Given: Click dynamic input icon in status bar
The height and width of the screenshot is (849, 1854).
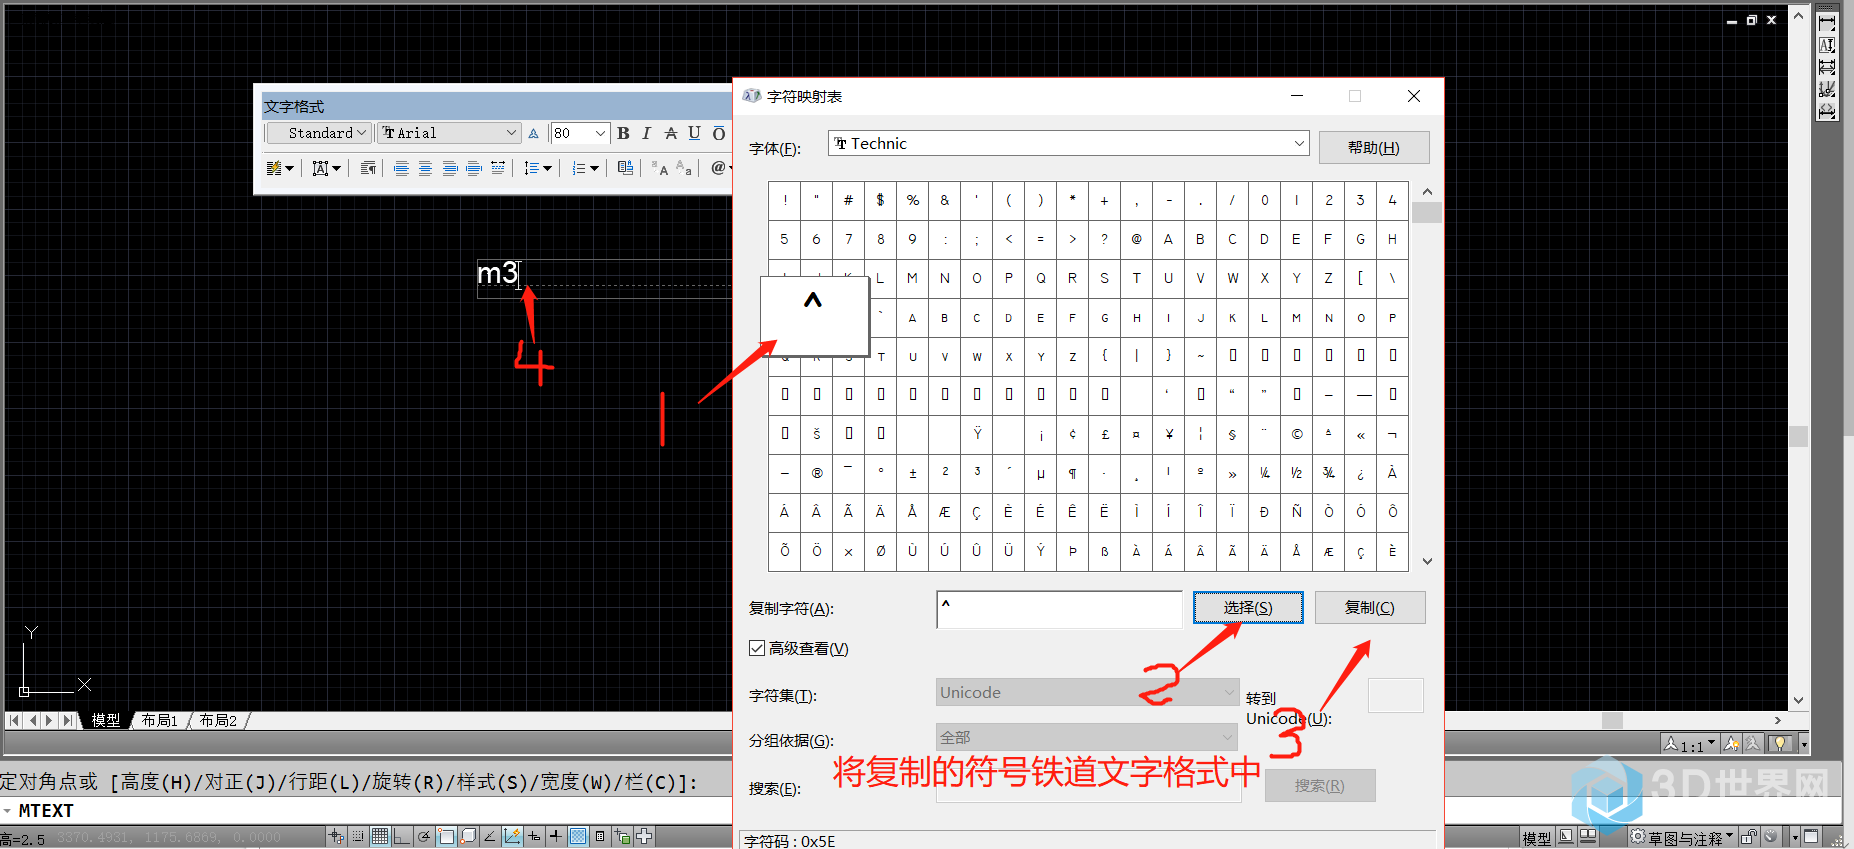Looking at the screenshot, I should click(534, 837).
